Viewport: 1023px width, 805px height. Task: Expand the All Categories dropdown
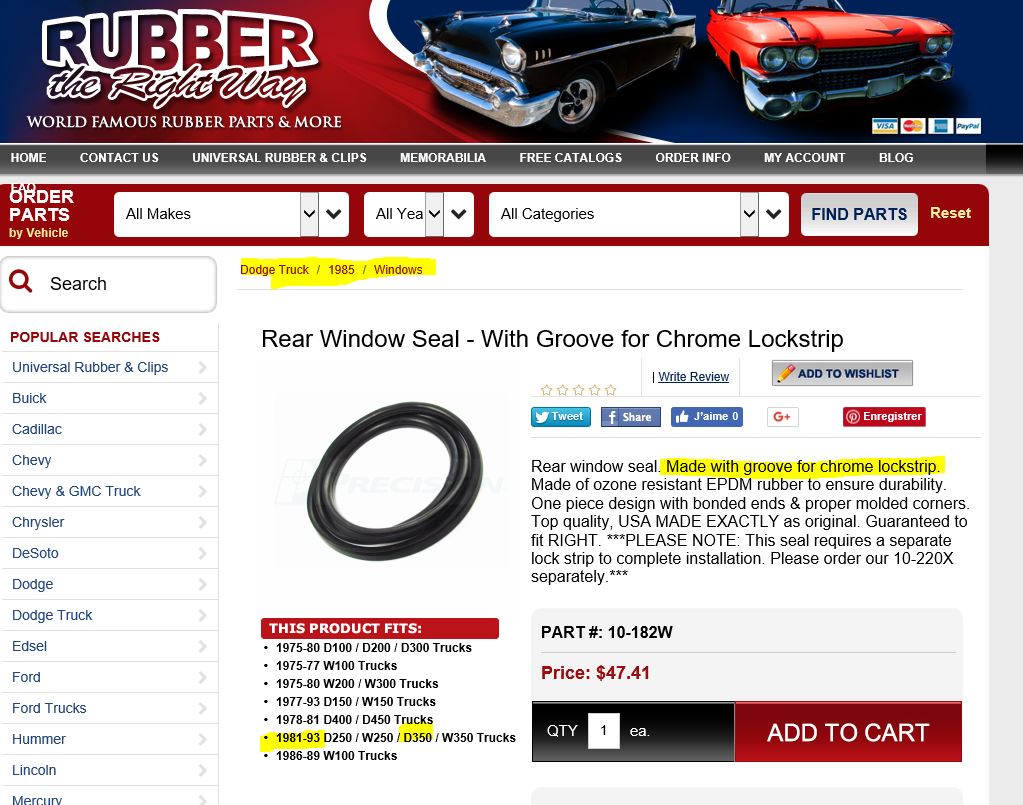pyautogui.click(x=639, y=214)
